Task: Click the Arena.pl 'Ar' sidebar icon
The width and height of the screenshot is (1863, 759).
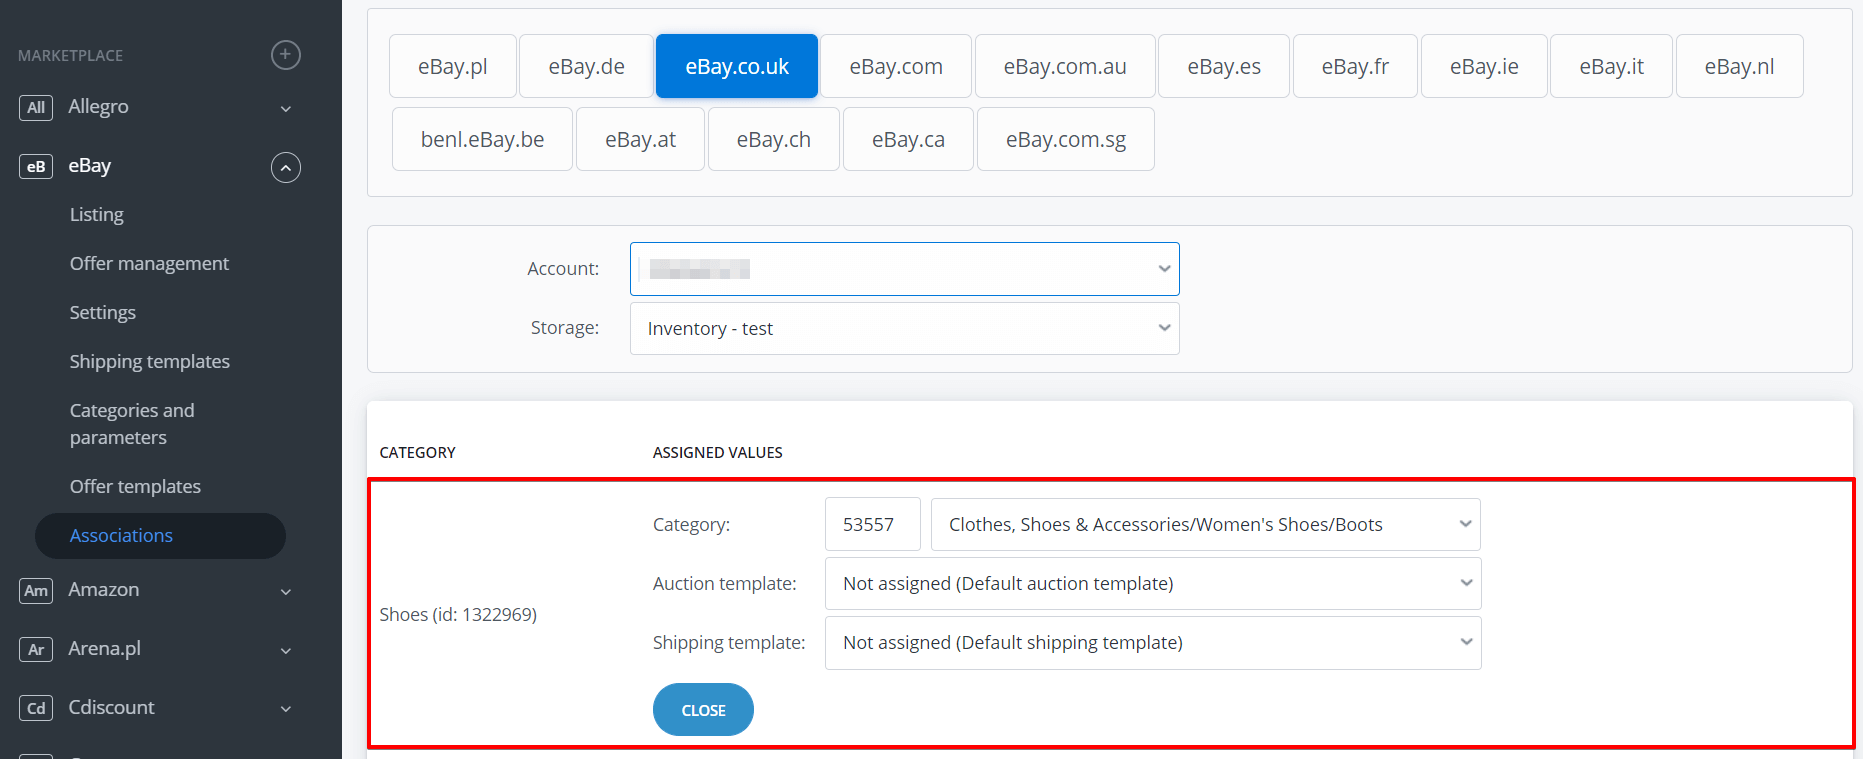Action: coord(36,650)
